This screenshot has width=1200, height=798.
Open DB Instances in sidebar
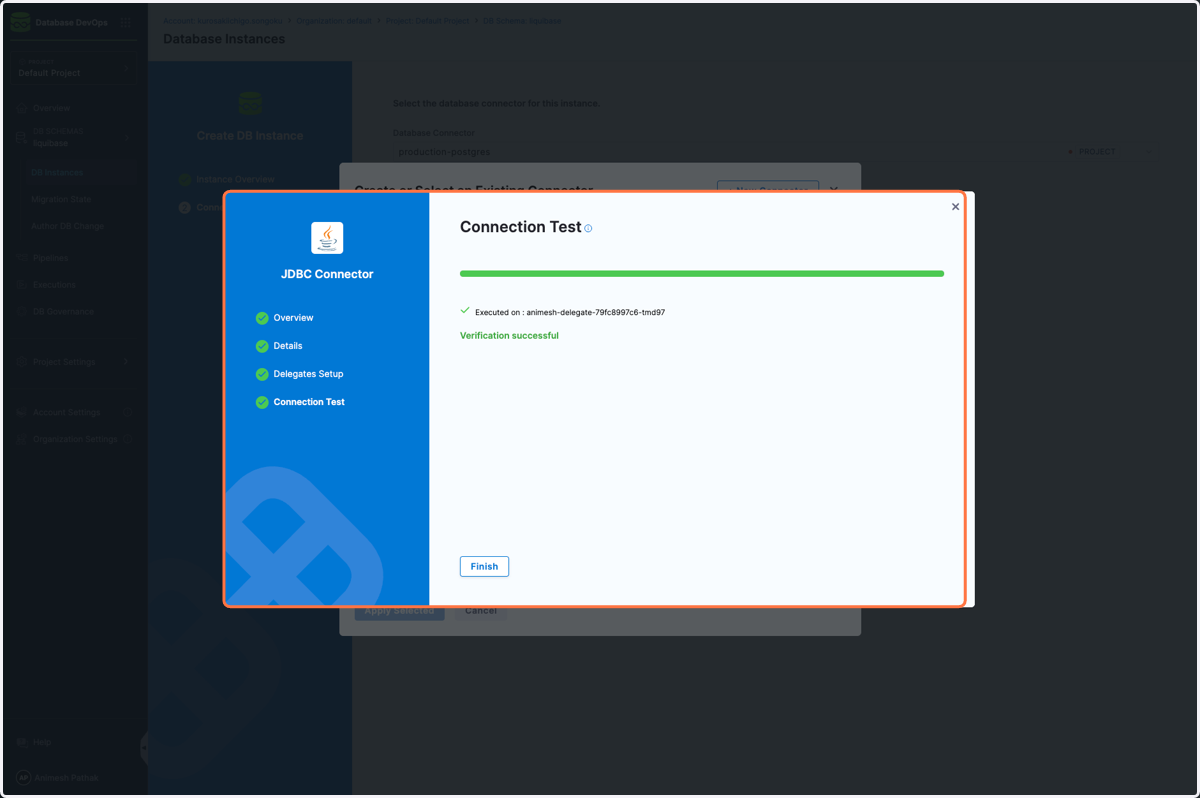click(x=58, y=173)
